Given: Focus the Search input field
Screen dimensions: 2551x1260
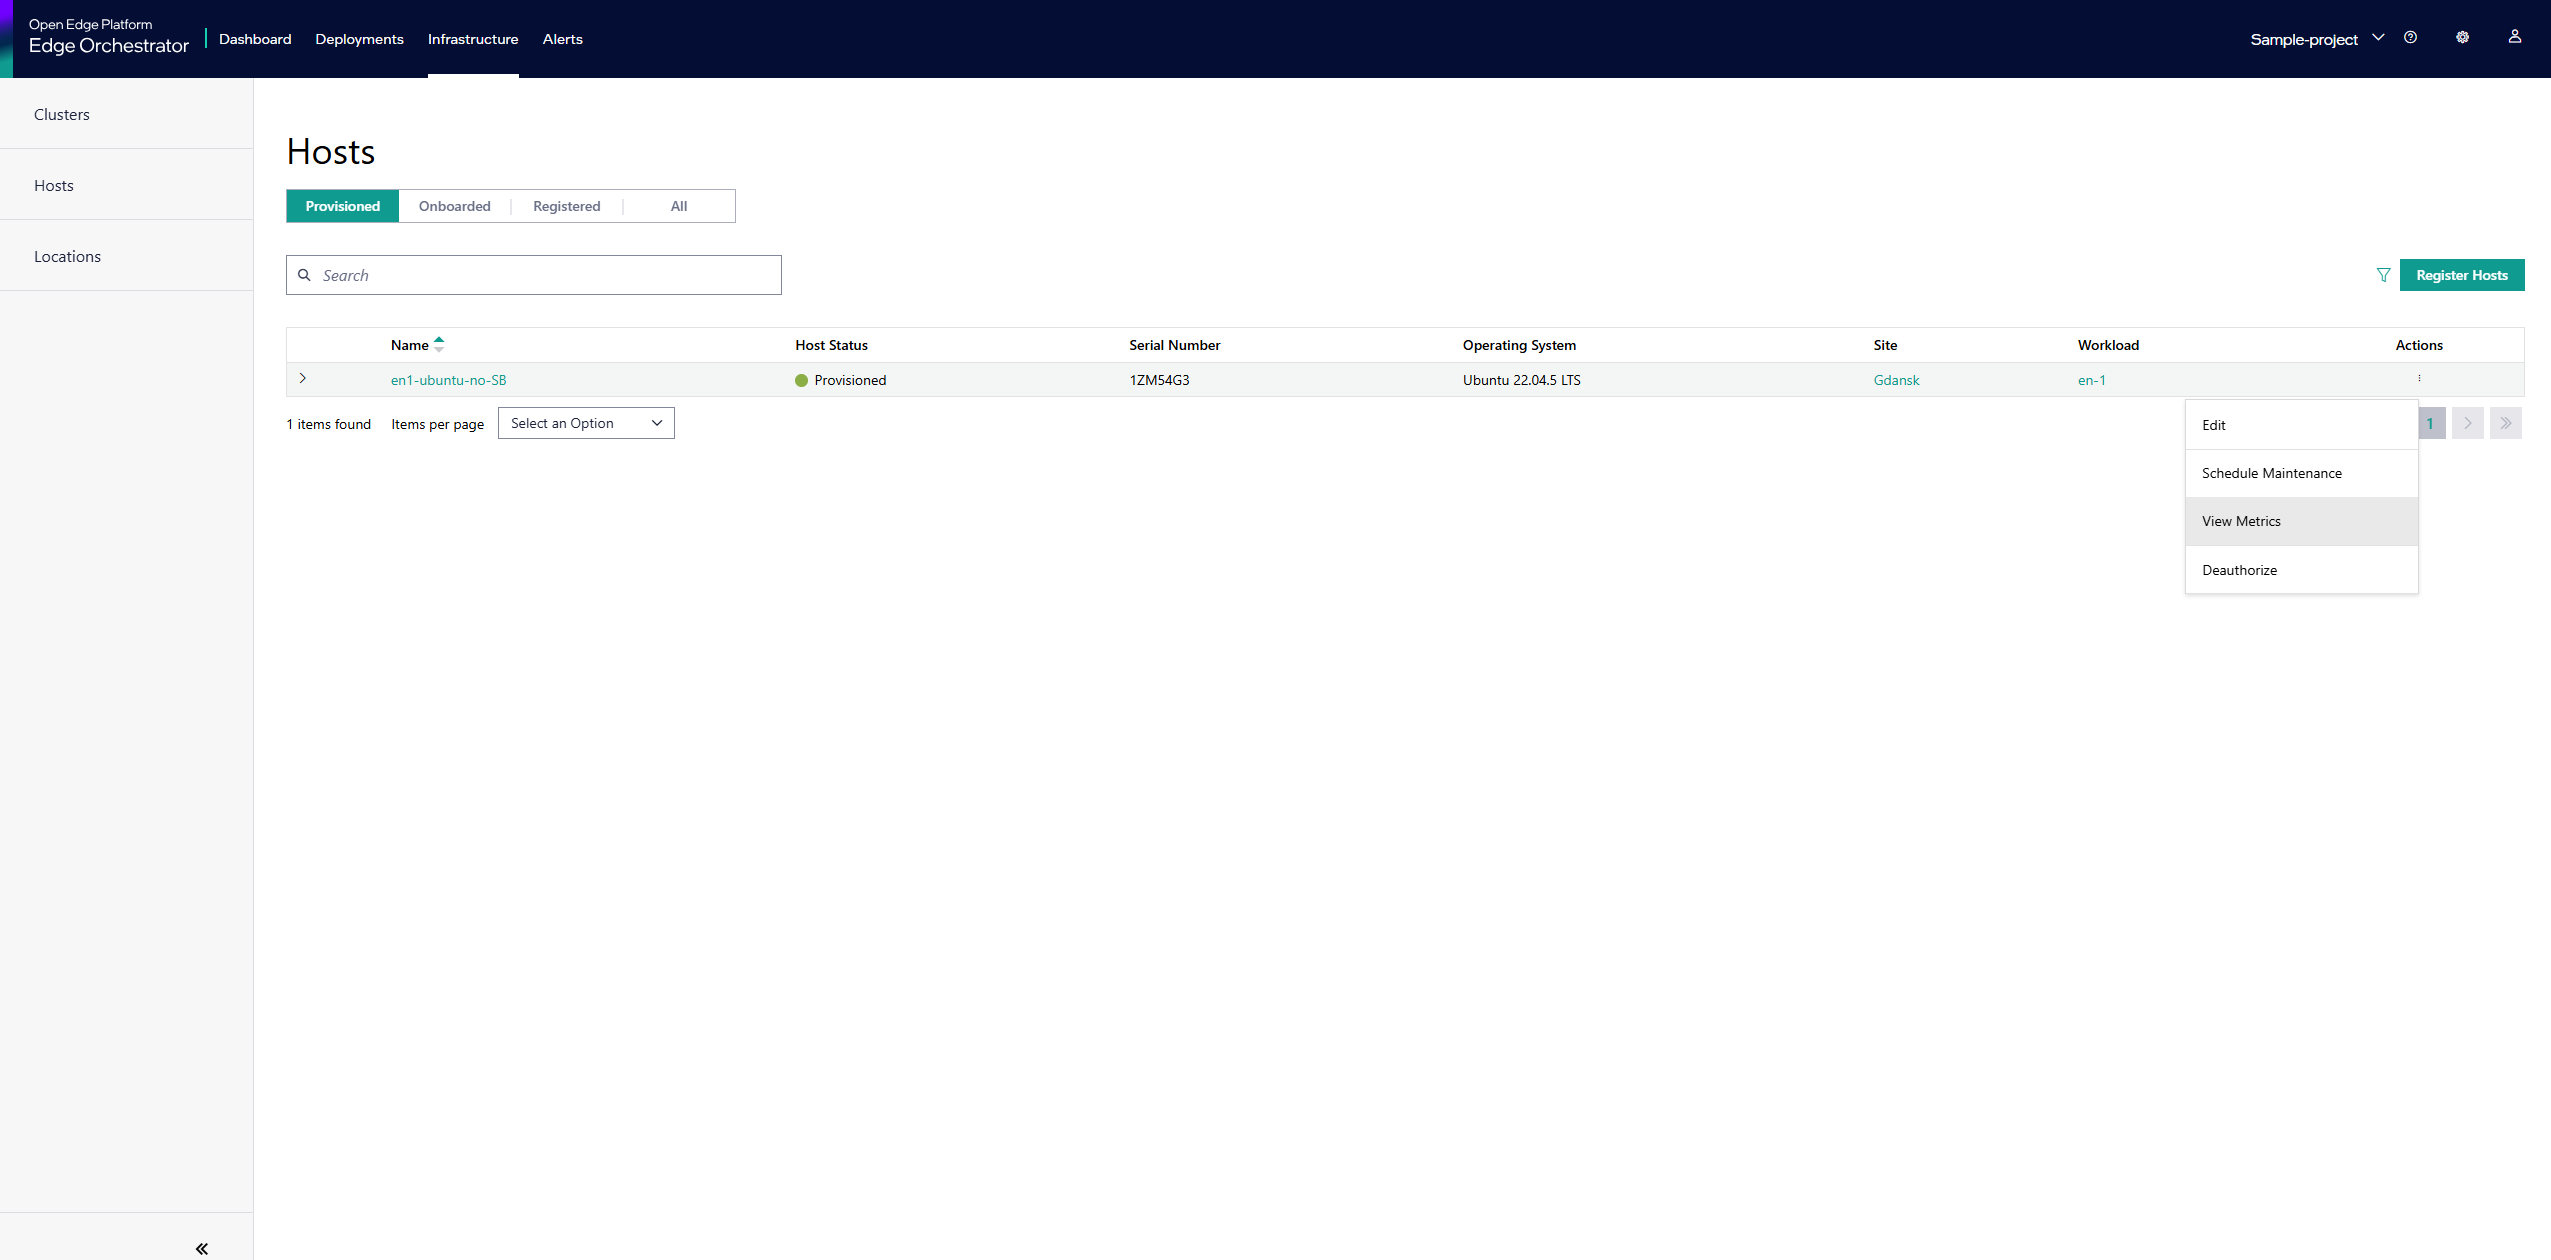Looking at the screenshot, I should [545, 275].
